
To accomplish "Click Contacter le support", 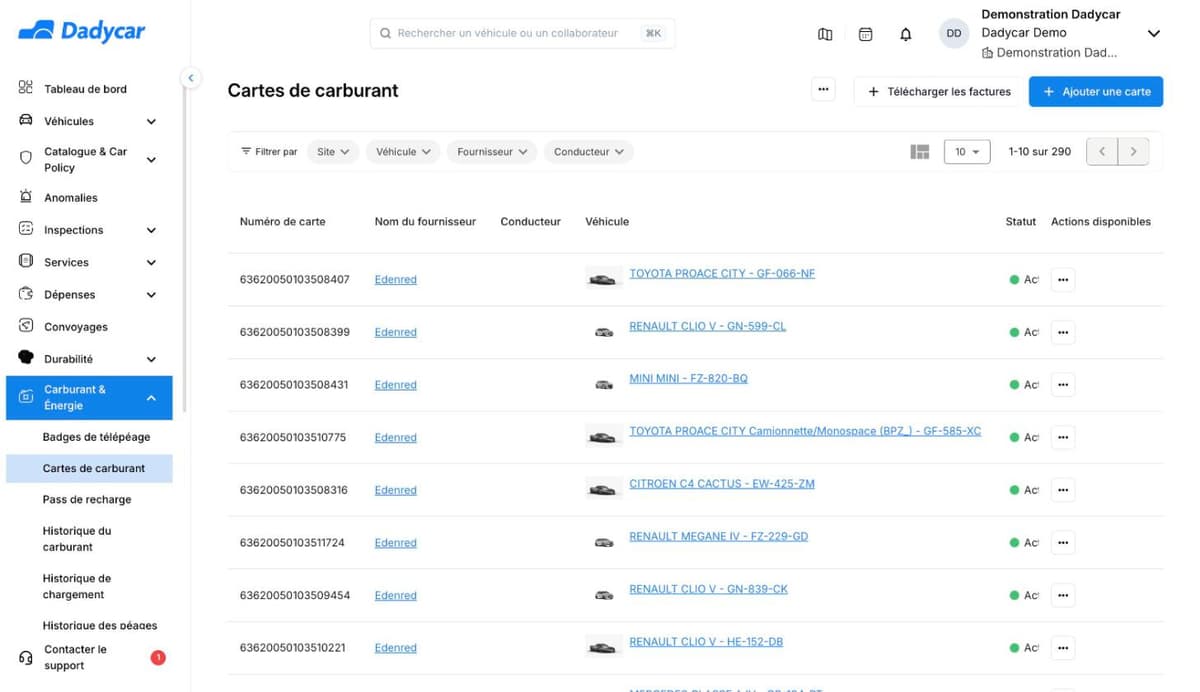I will coord(75,657).
